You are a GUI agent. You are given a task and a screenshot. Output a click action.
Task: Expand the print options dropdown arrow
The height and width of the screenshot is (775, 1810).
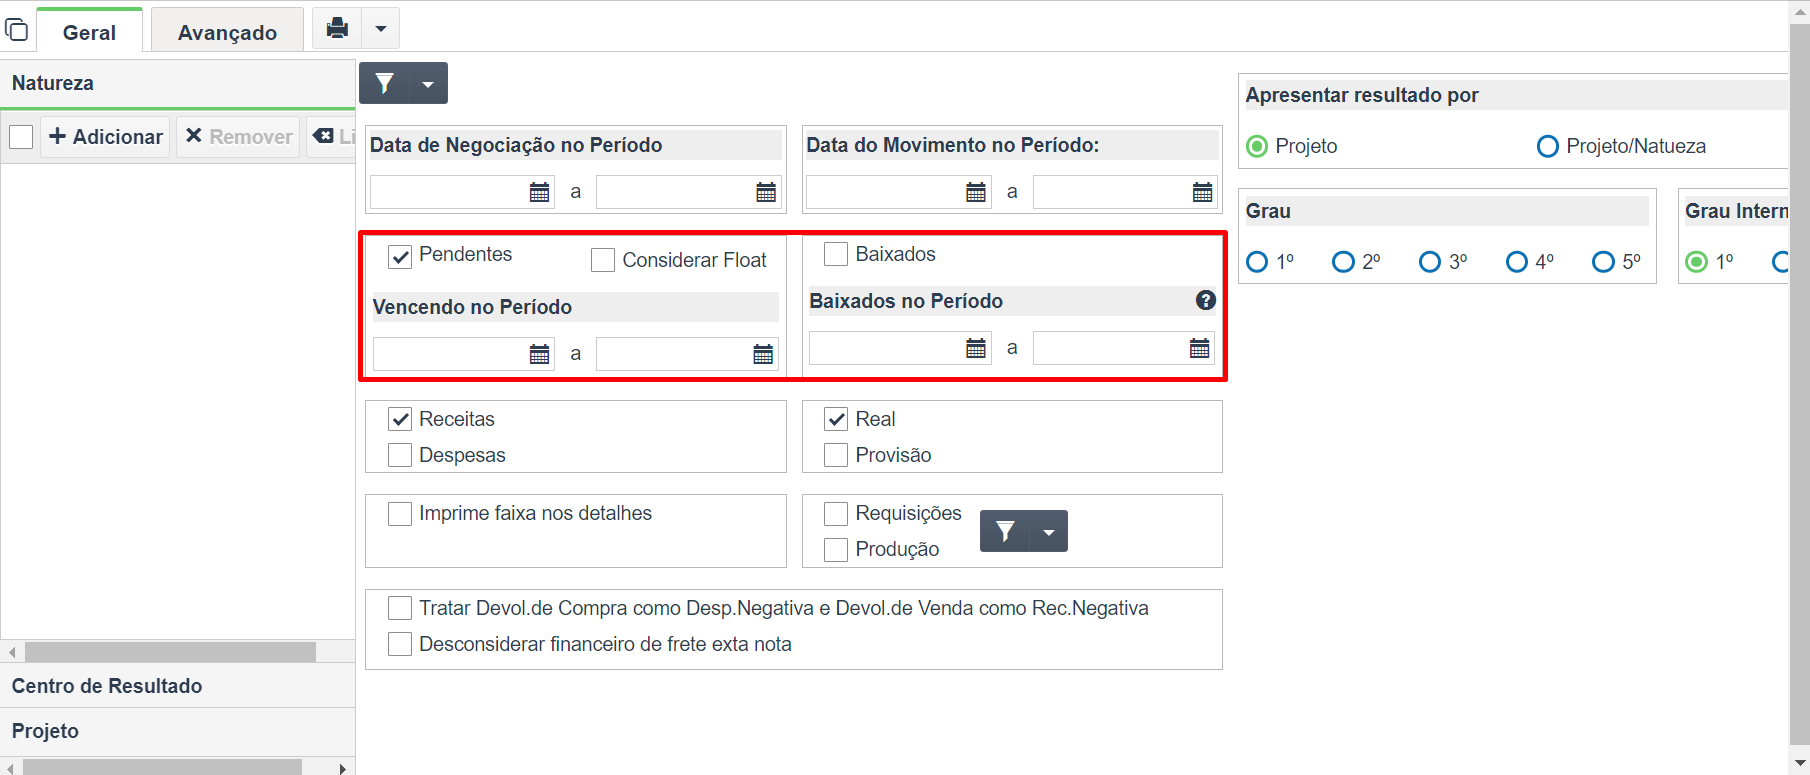coord(380,28)
